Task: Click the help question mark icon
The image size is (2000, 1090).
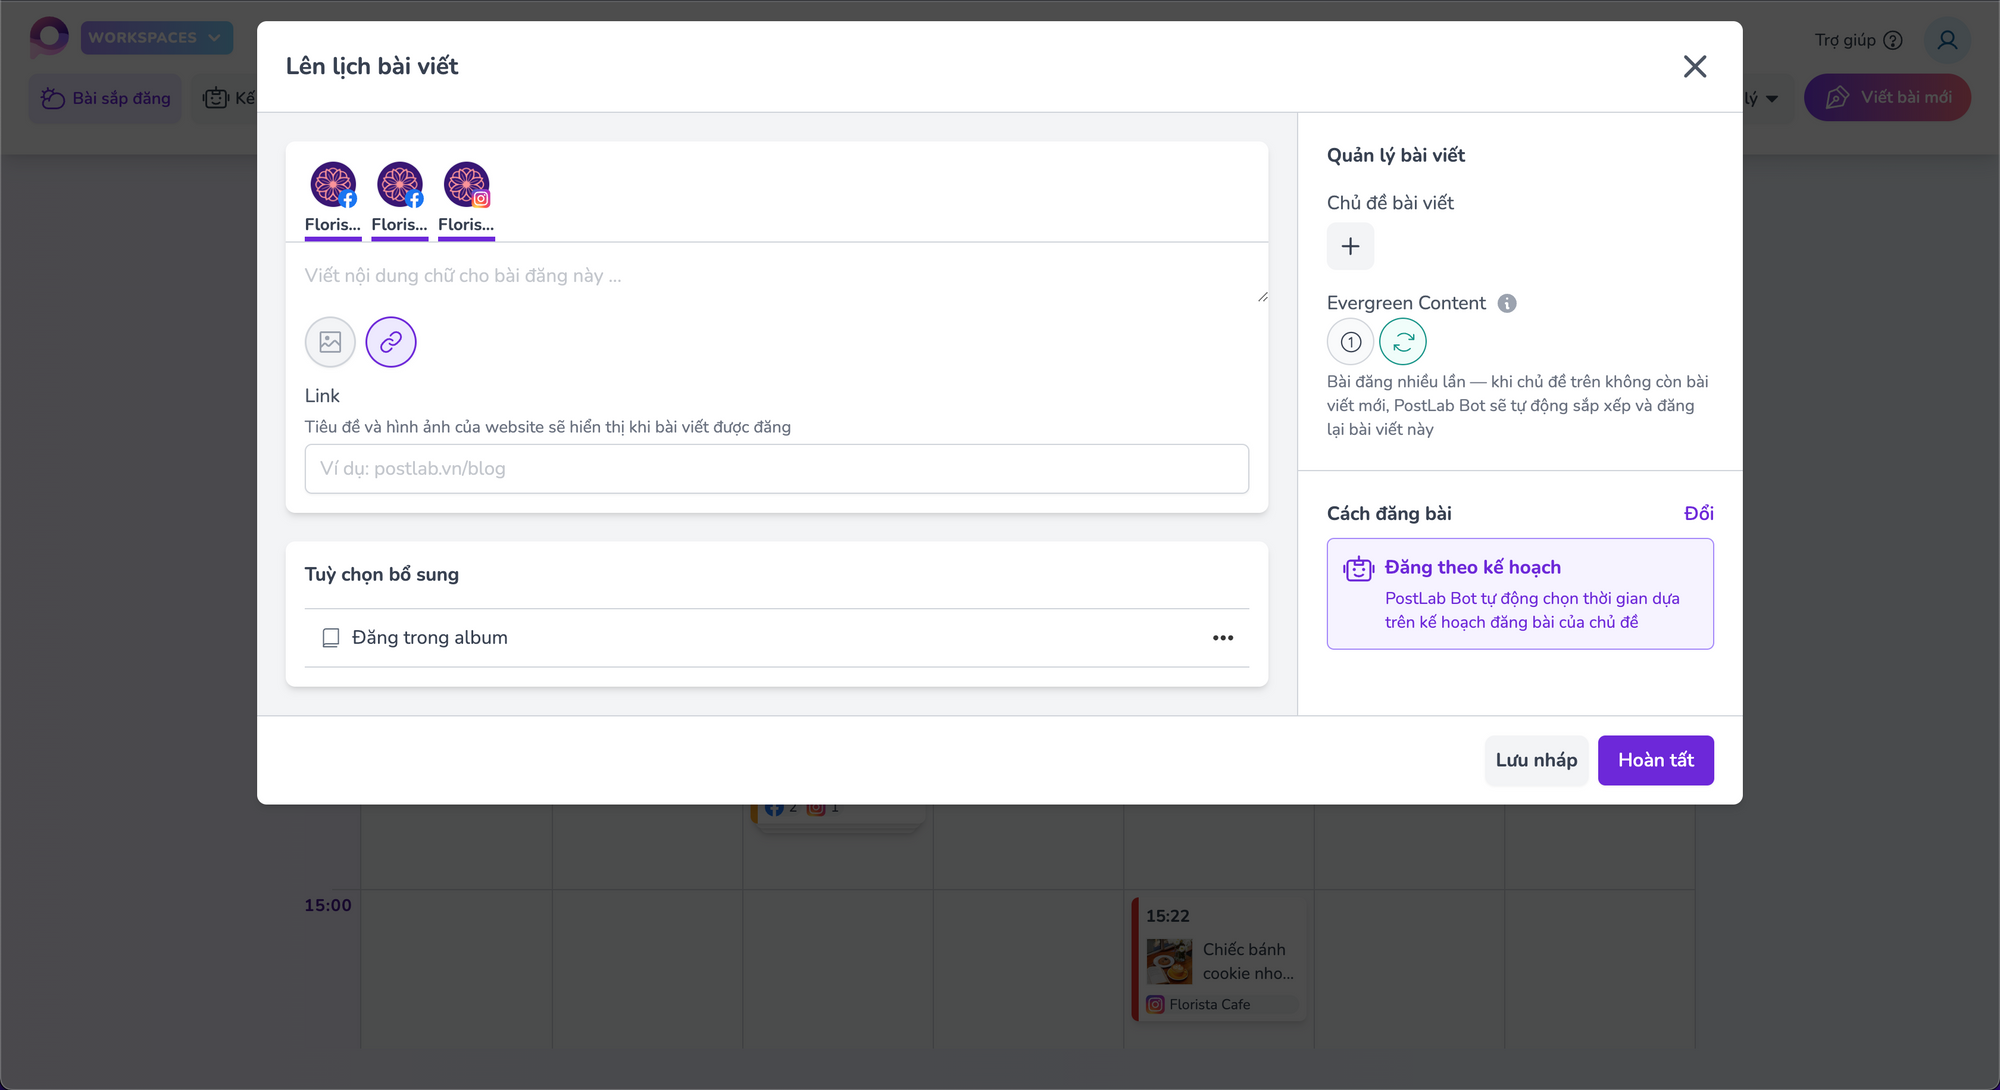Action: coord(1892,40)
